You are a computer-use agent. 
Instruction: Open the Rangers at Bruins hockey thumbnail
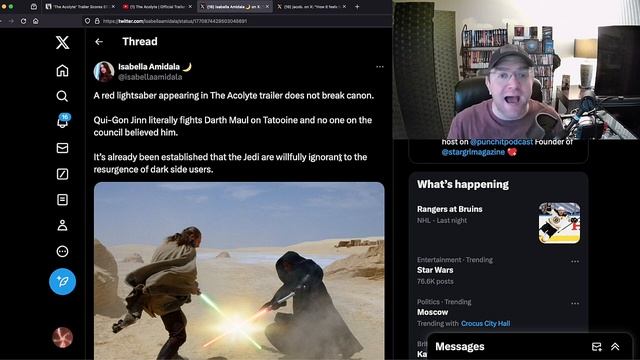(x=559, y=223)
